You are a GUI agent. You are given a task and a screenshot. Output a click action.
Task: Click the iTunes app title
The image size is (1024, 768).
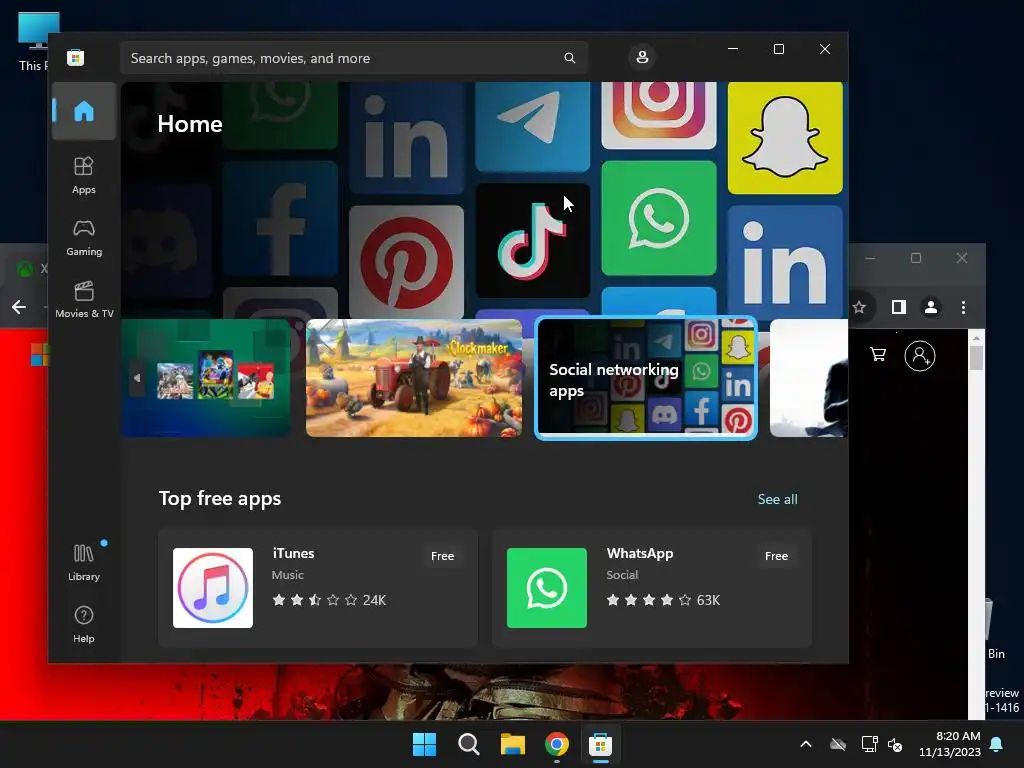293,553
